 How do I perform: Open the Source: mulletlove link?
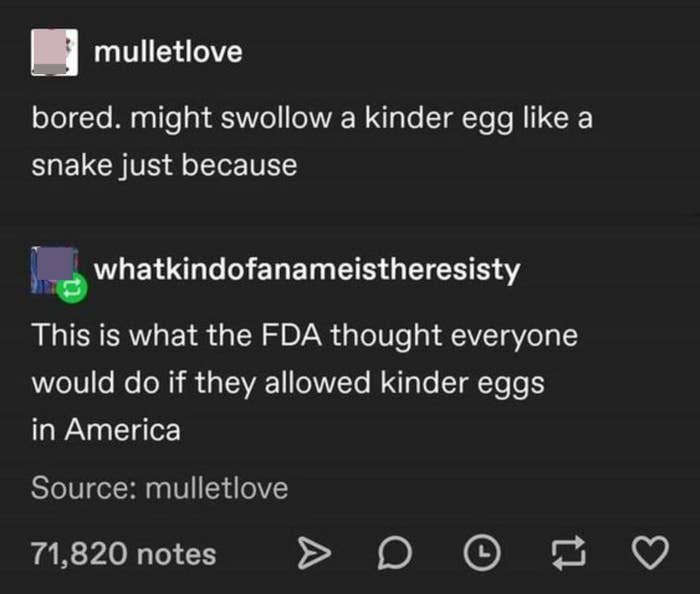click(x=160, y=488)
